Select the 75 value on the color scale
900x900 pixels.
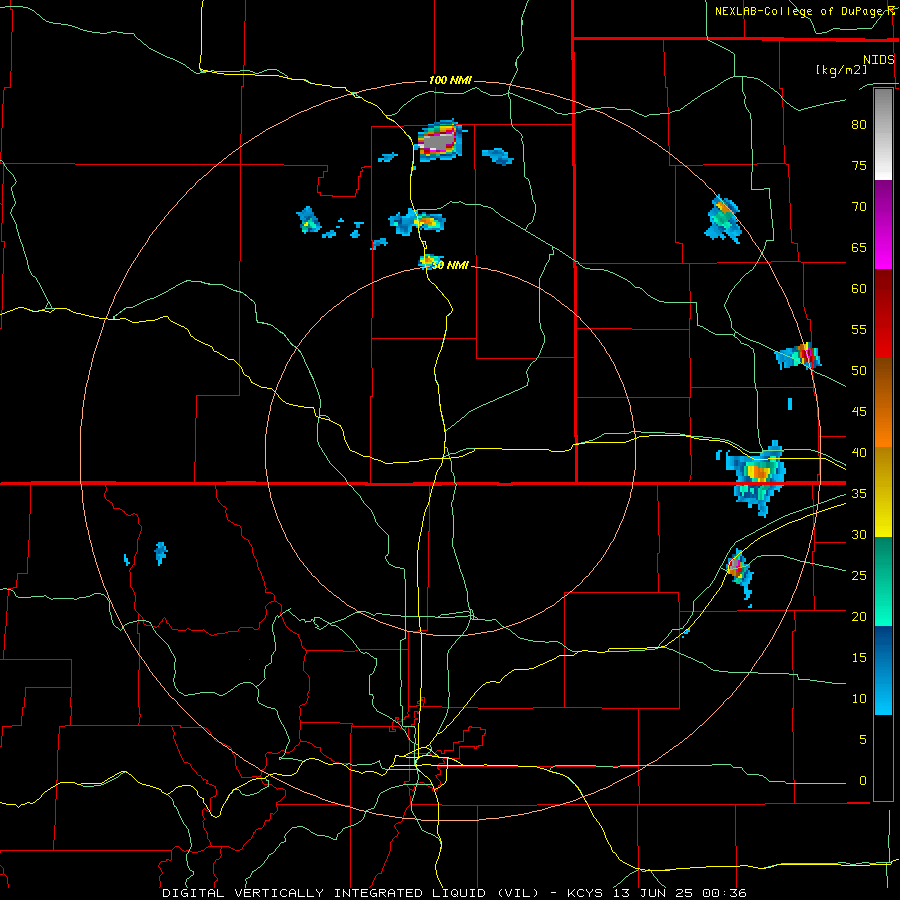859,165
